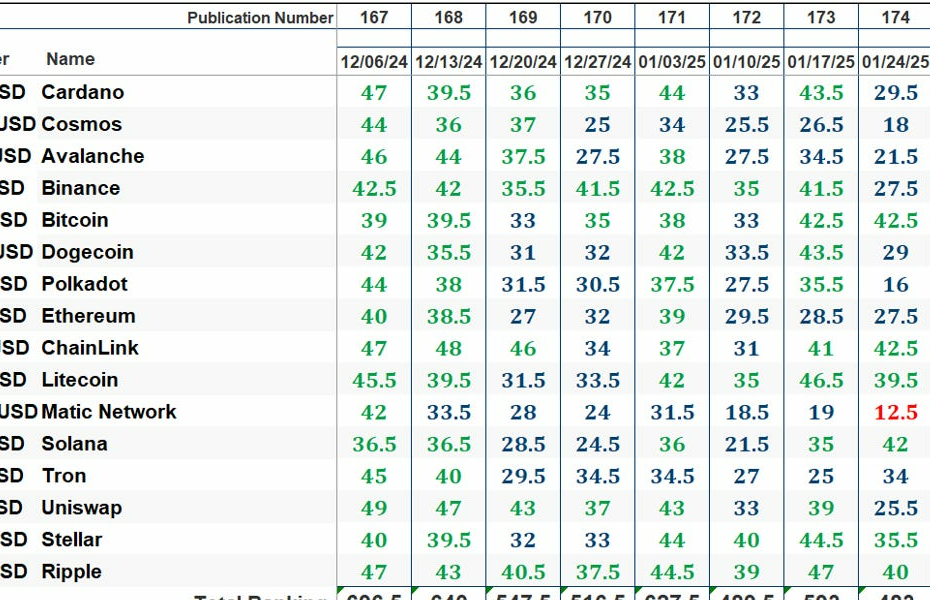The width and height of the screenshot is (930, 600).
Task: Click Solana's 42 value under 01/24/25
Action: pyautogui.click(x=896, y=444)
